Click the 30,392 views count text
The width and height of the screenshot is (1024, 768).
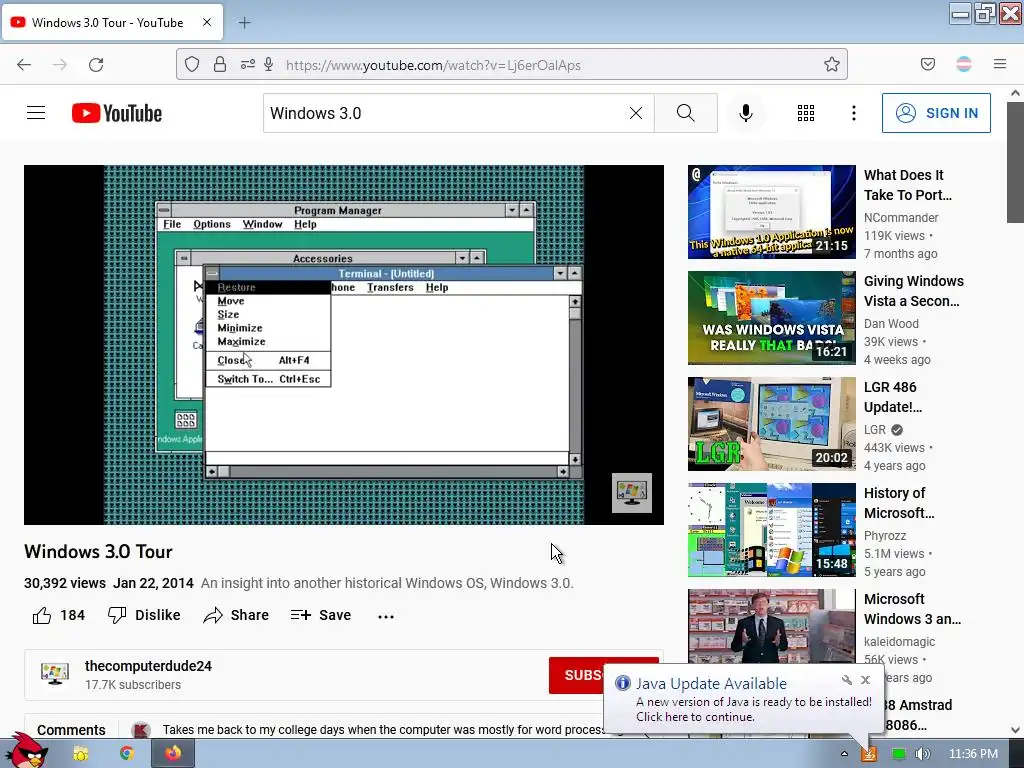pos(65,583)
